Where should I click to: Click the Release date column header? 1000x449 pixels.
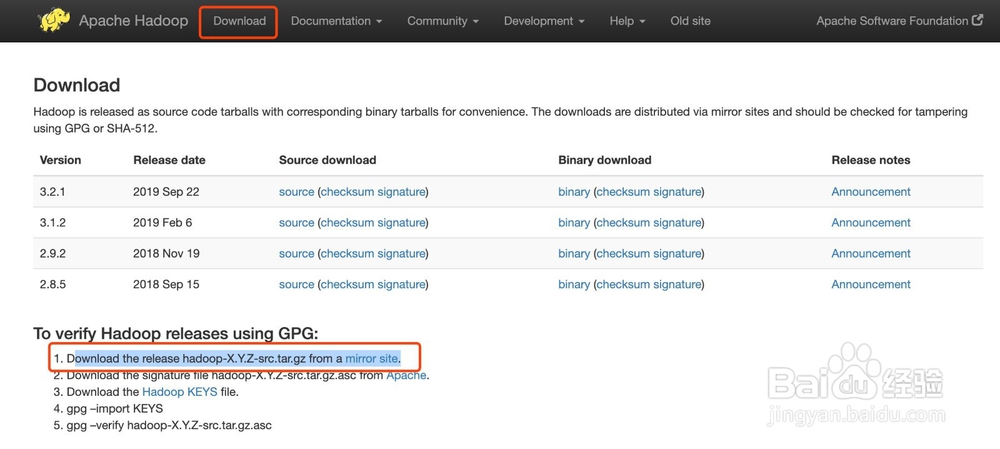[169, 160]
